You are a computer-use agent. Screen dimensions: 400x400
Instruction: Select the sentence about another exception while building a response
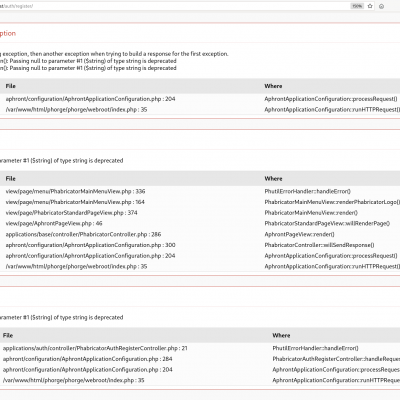click(x=114, y=54)
